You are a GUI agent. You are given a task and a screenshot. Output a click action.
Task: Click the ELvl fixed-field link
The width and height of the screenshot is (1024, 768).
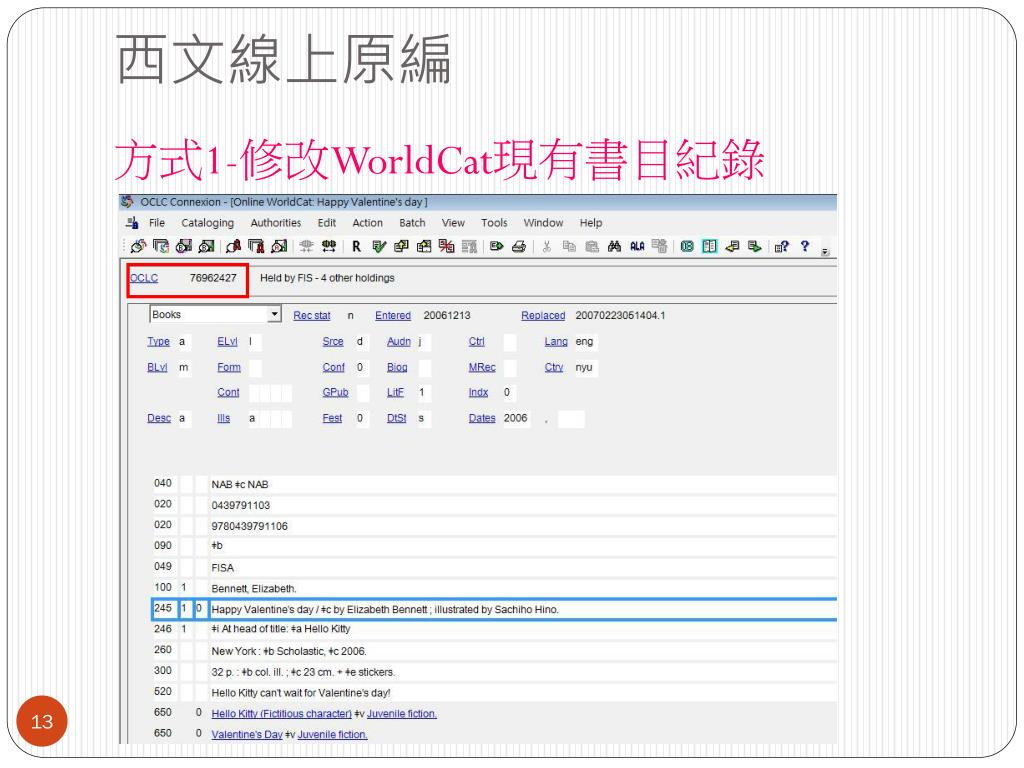pyautogui.click(x=227, y=342)
